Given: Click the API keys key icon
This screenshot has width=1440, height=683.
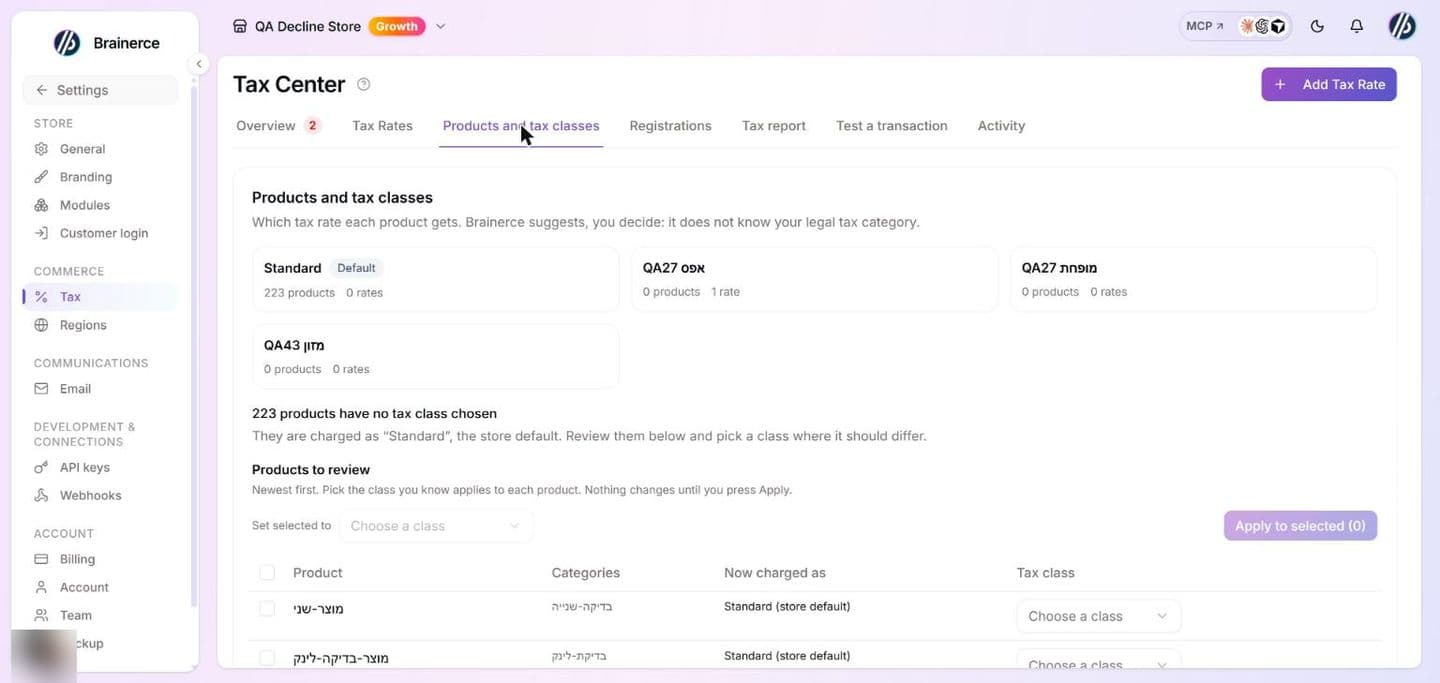Looking at the screenshot, I should [x=41, y=467].
